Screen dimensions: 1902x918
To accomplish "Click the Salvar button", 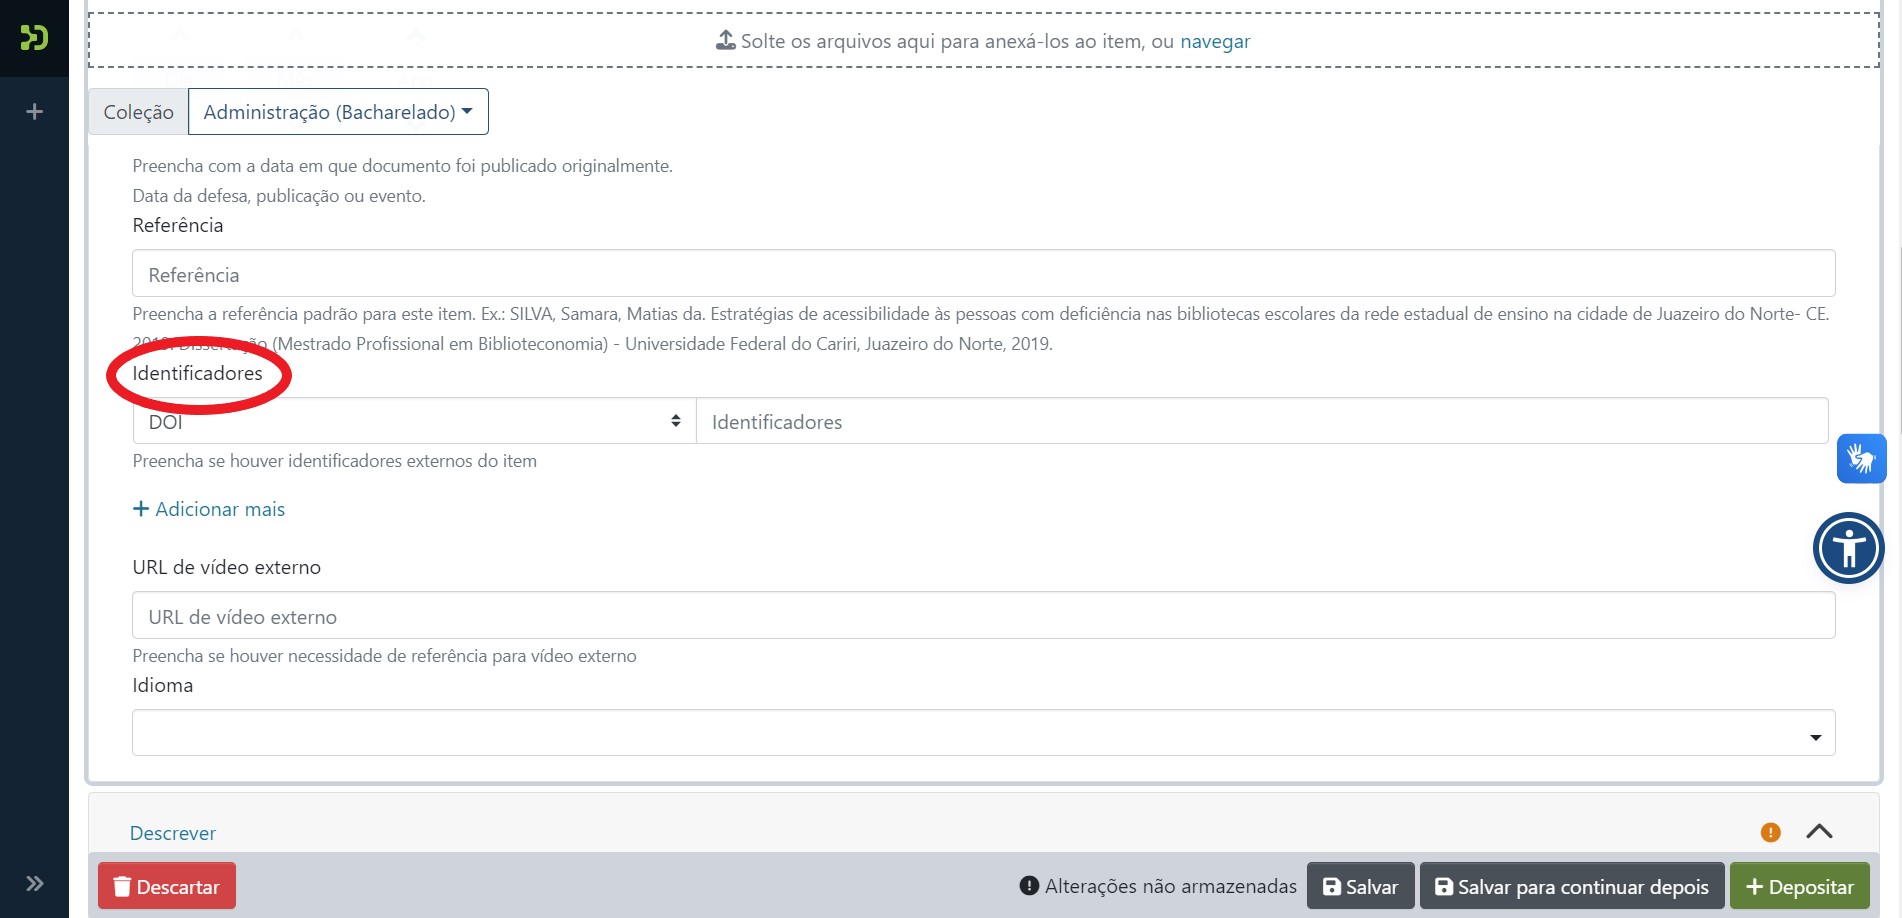I will coord(1360,886).
